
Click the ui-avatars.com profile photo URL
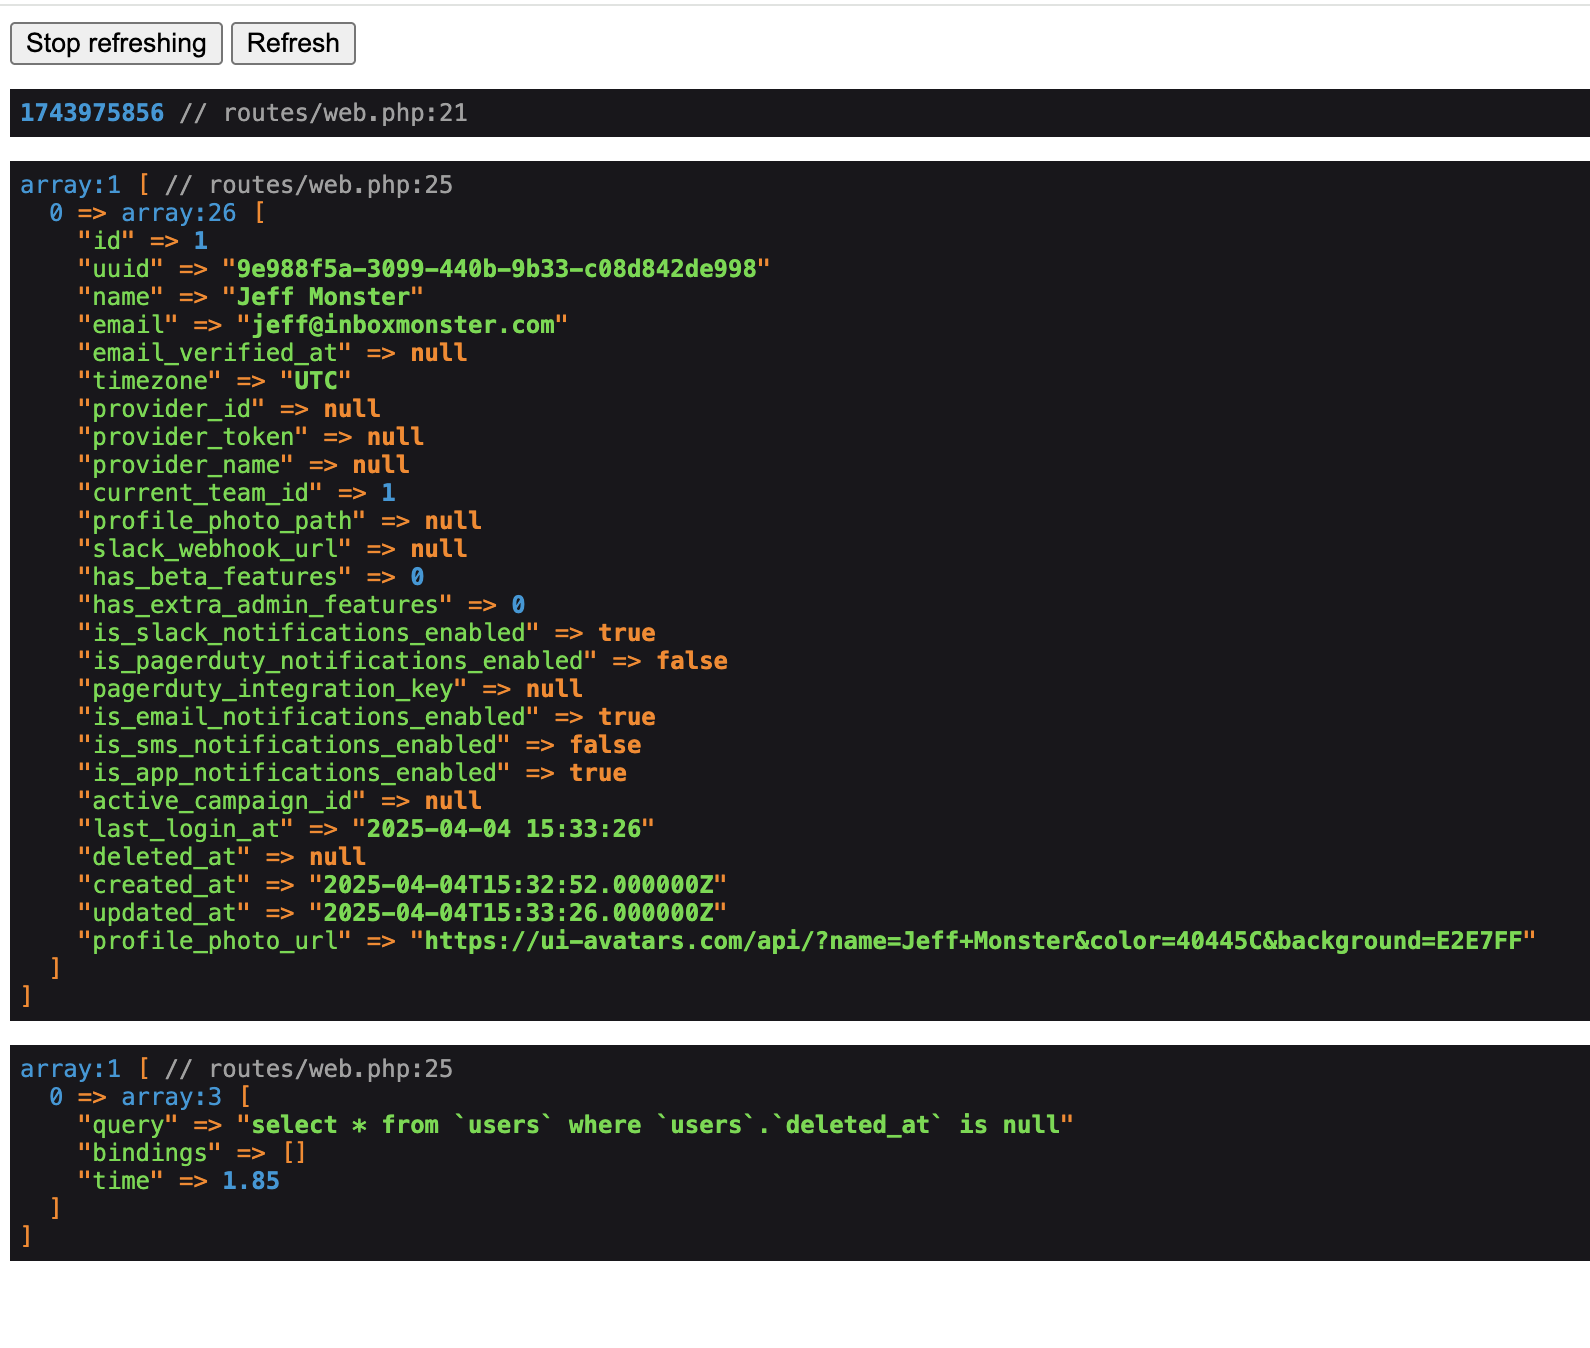pyautogui.click(x=972, y=941)
